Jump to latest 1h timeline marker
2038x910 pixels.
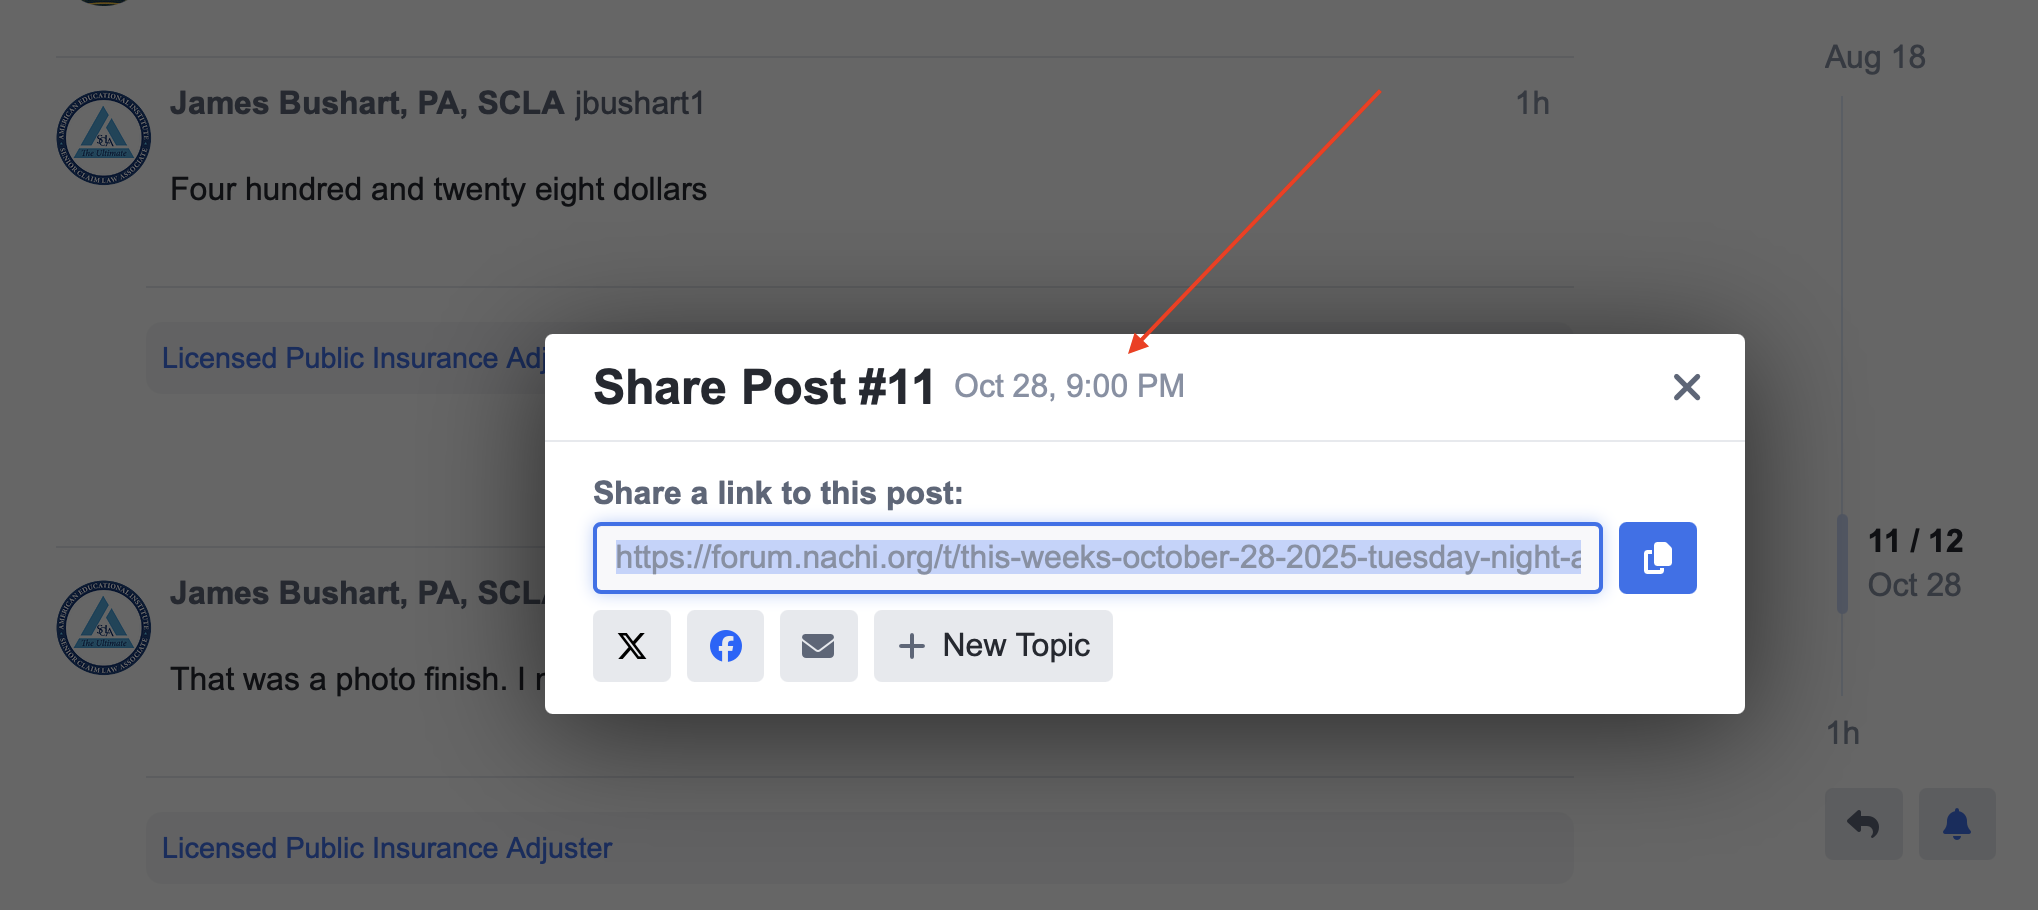pyautogui.click(x=1843, y=733)
